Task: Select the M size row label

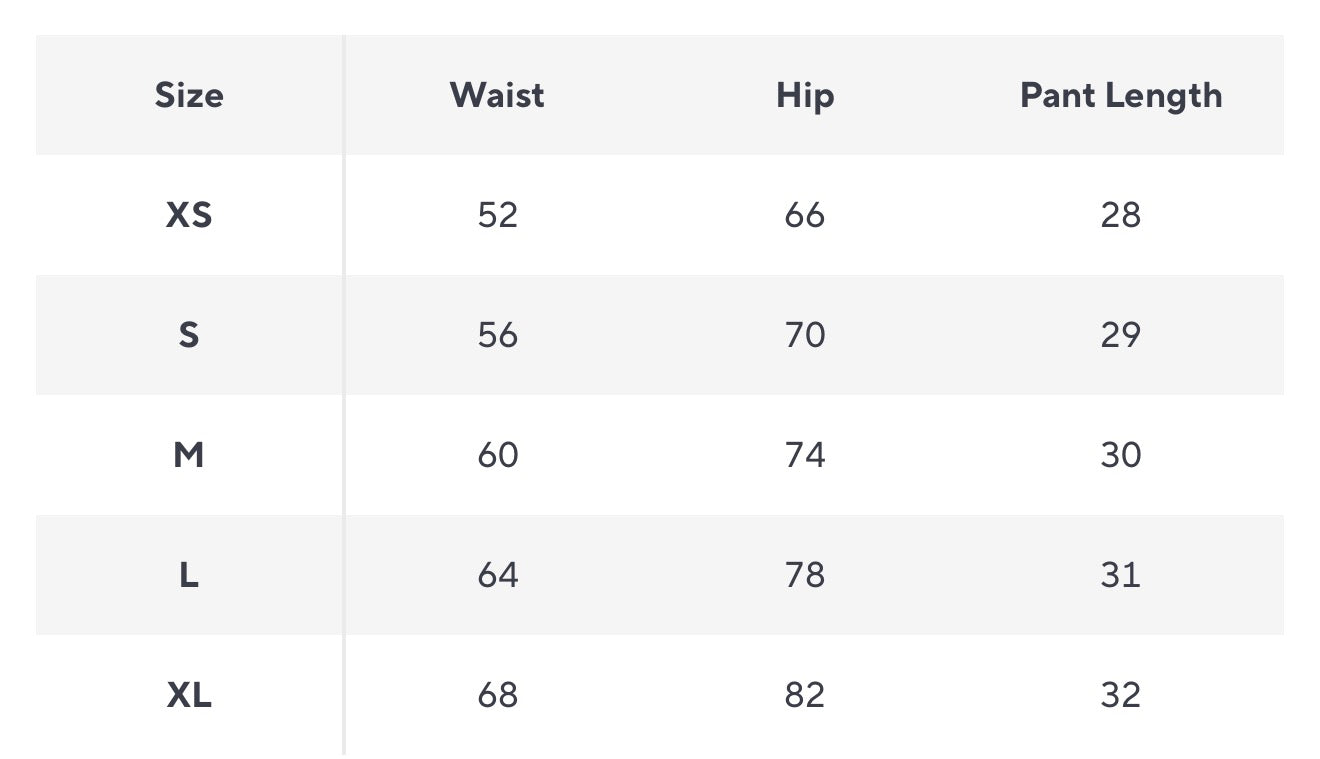Action: coord(189,455)
